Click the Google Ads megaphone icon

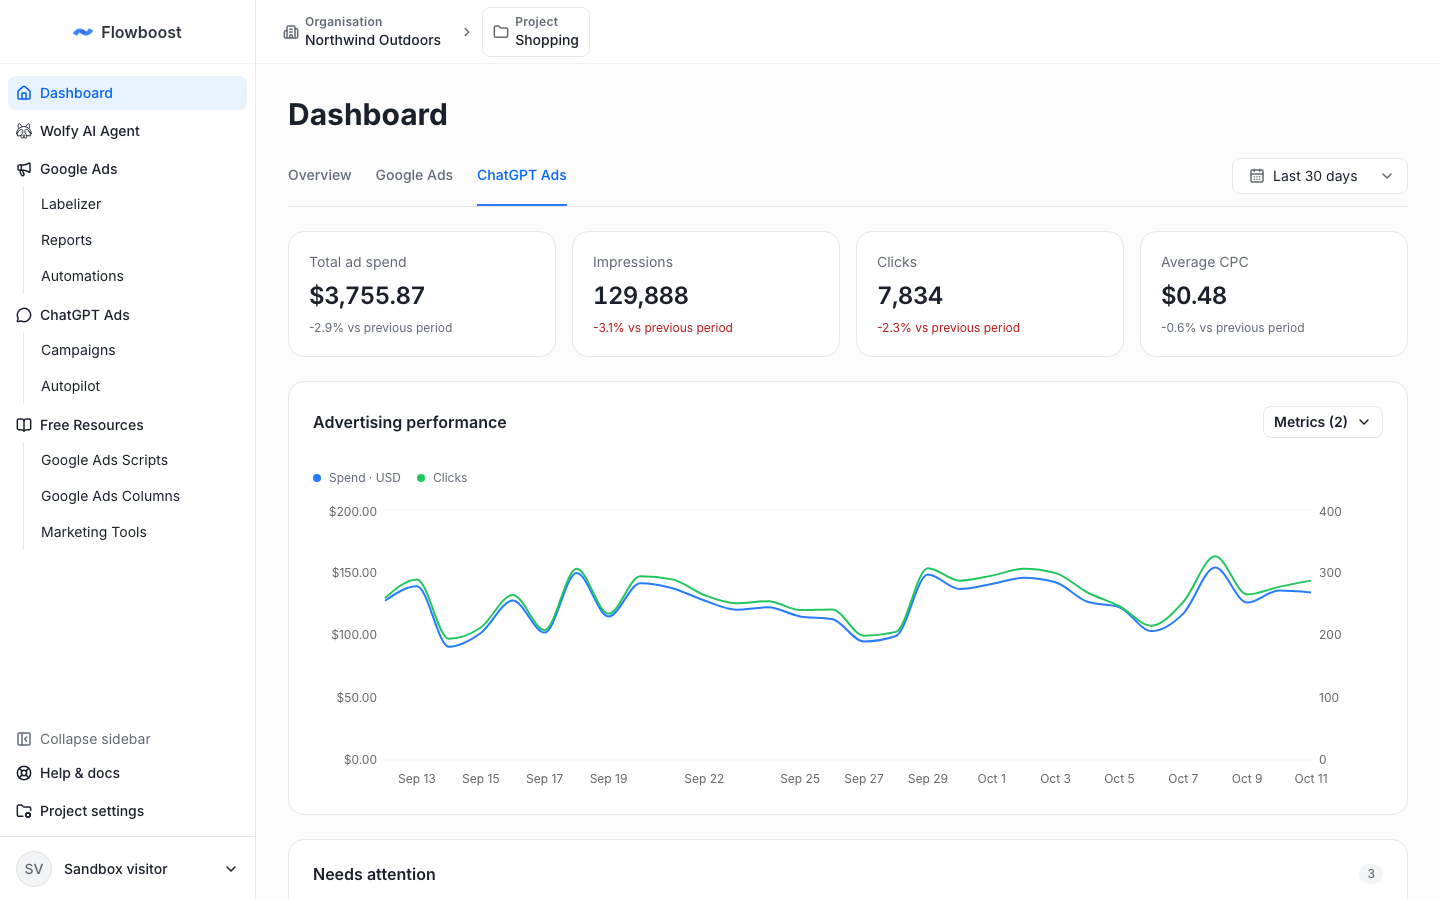[x=24, y=169]
